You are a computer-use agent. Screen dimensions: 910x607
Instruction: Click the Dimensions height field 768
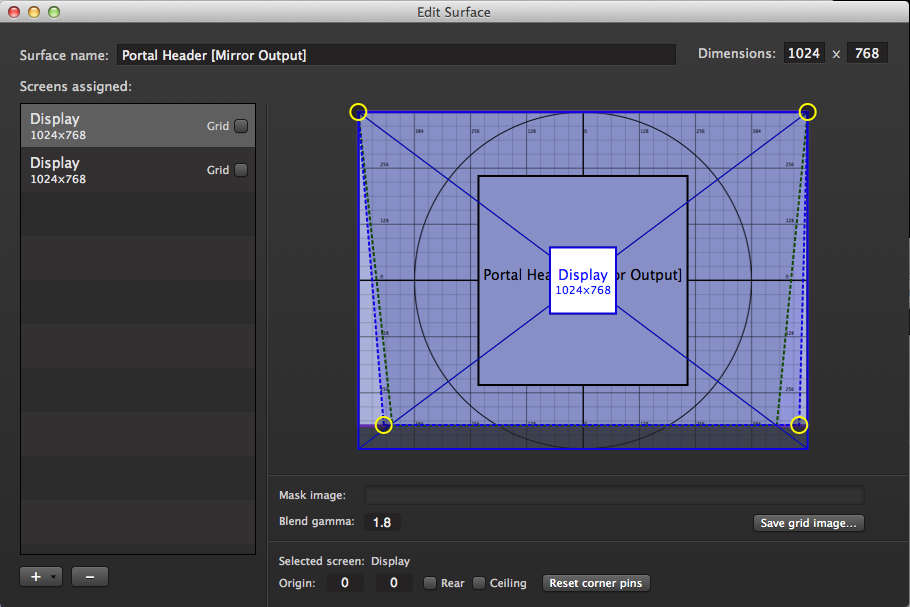click(867, 54)
